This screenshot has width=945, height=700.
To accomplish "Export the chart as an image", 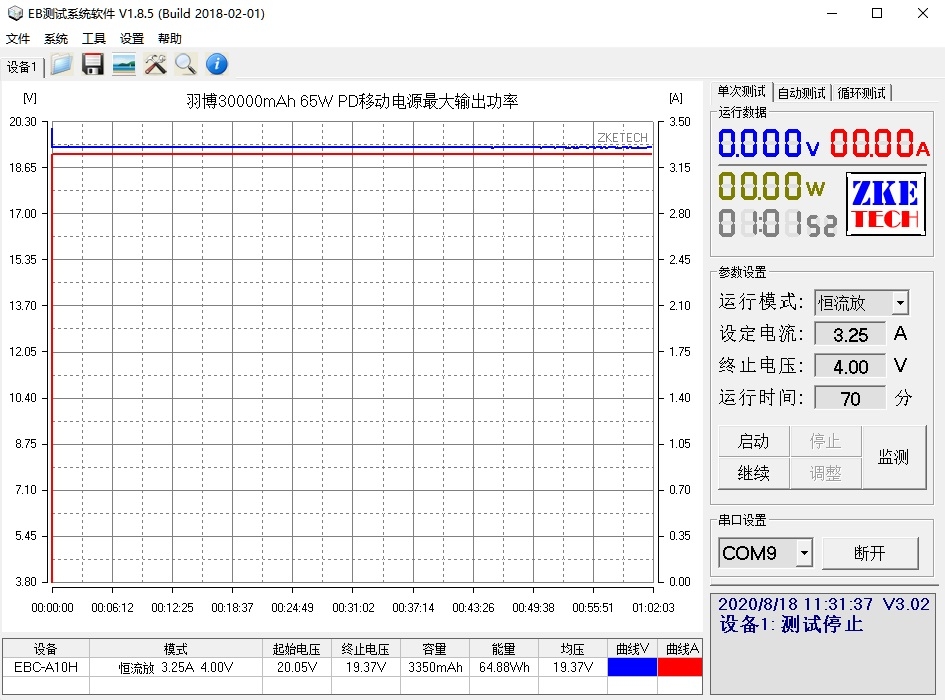I will (123, 63).
